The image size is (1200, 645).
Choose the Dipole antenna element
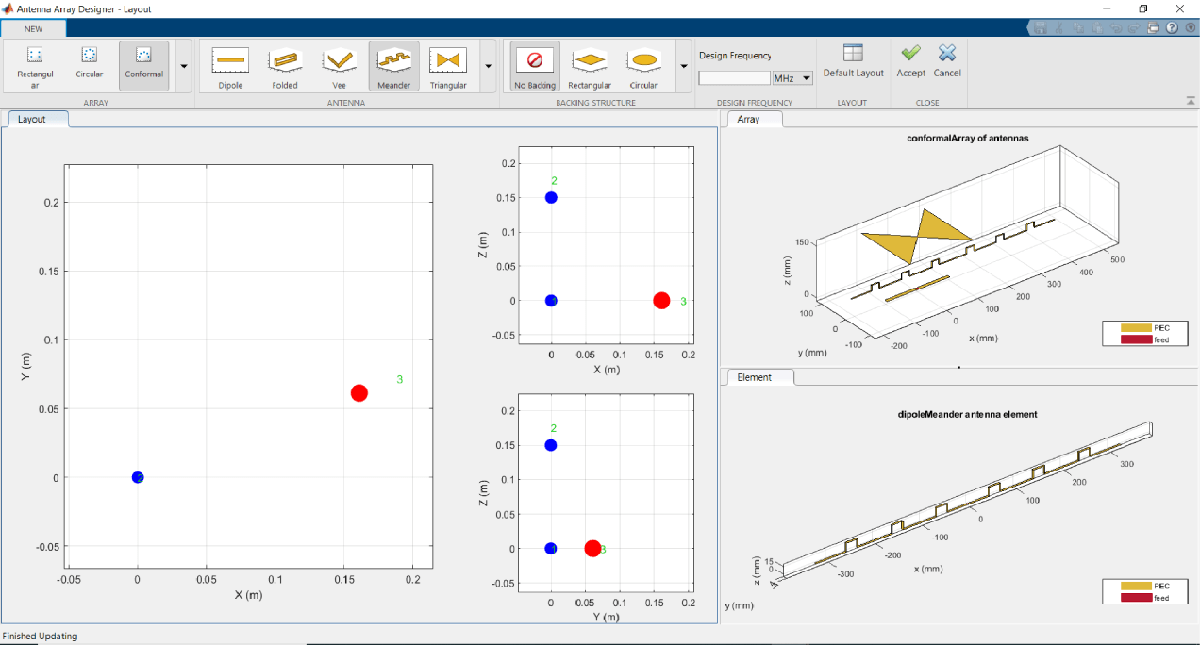(230, 66)
